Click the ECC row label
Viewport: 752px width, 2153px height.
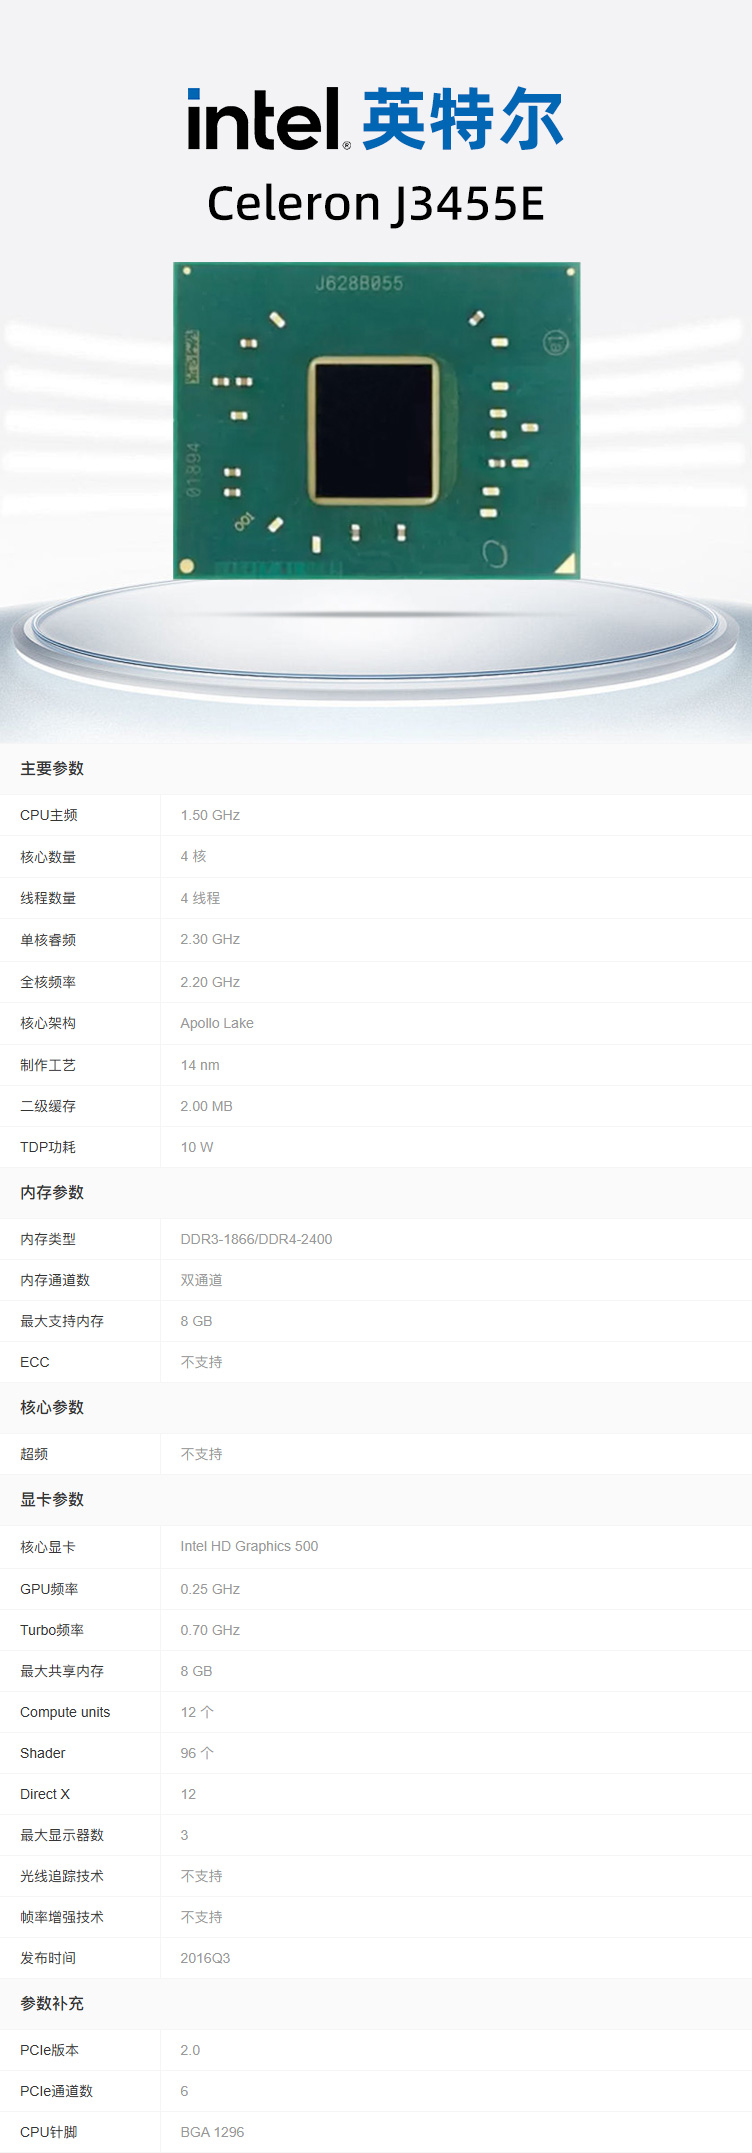(35, 1362)
